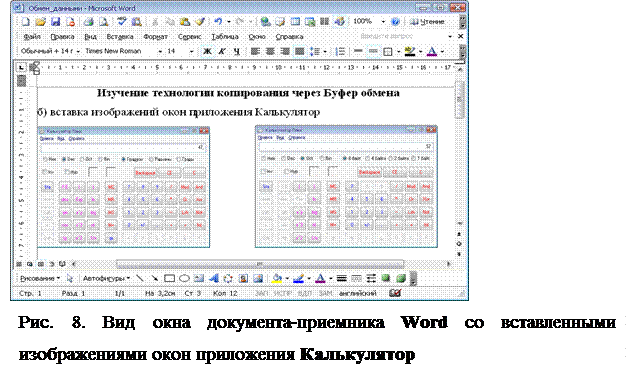Apply Shadow Style from the drawing toolbar
Viewport: 627px width, 383px height.
[x=386, y=278]
